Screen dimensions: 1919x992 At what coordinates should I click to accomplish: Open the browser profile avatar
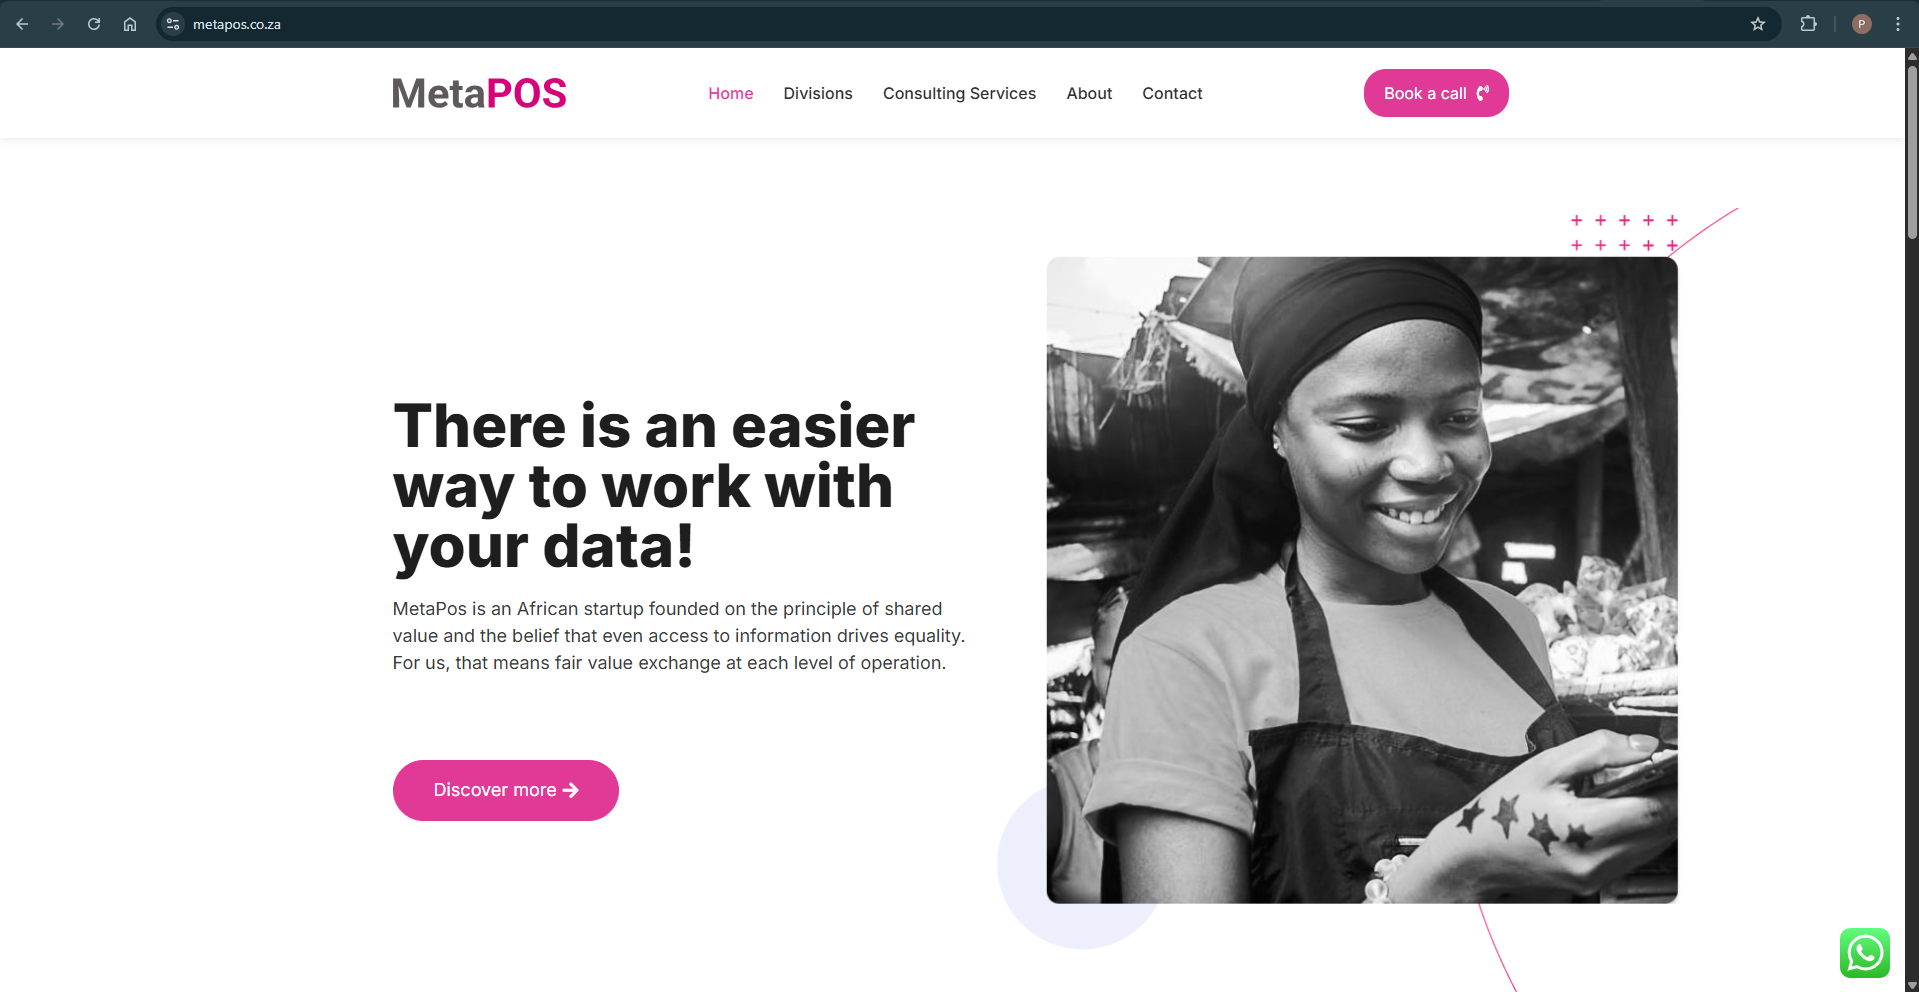(1862, 24)
